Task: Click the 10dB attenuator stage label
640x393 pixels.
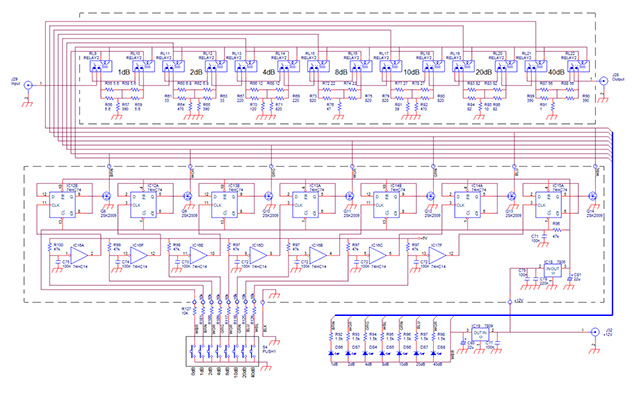Action: click(x=411, y=72)
